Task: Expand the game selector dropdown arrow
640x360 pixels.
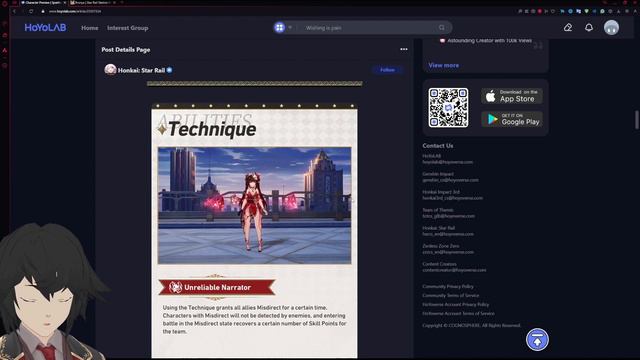Action: pyautogui.click(x=290, y=28)
